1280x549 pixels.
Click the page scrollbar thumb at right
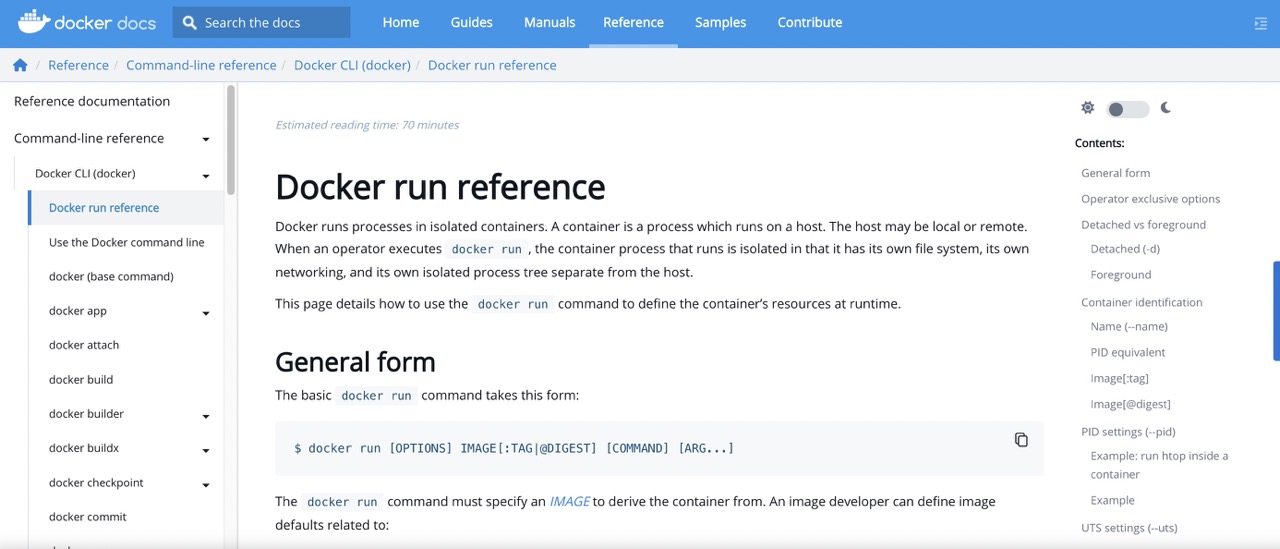coord(1276,310)
